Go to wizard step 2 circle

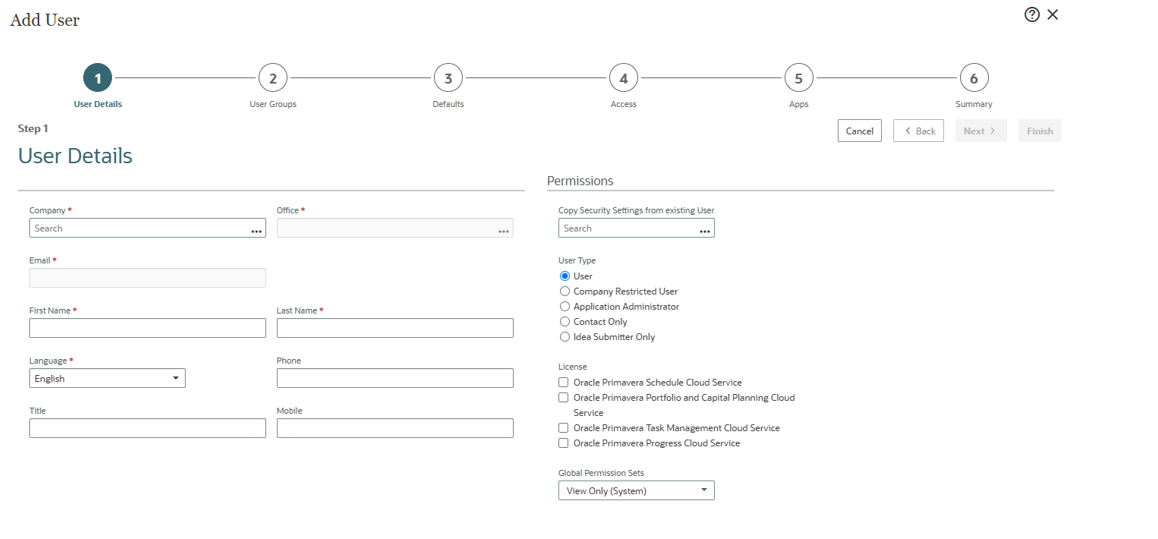tap(273, 78)
